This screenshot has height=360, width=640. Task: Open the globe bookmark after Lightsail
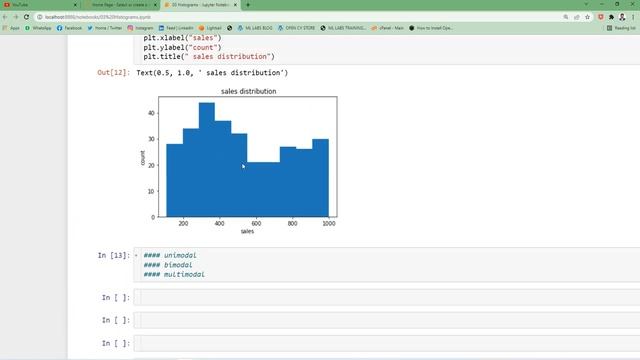pyautogui.click(x=229, y=28)
